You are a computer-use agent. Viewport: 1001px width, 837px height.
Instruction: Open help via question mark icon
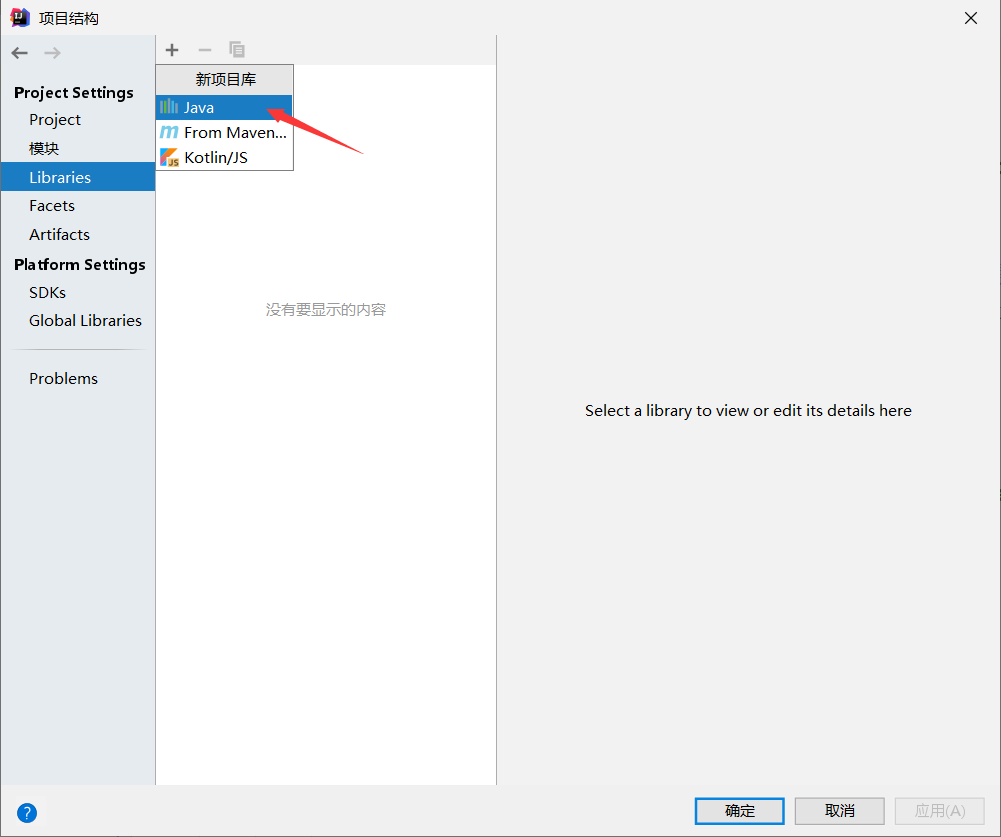click(27, 813)
